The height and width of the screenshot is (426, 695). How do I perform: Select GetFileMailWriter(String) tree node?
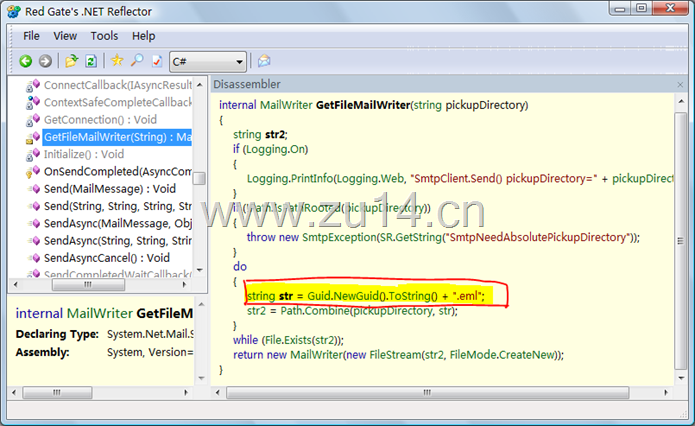click(117, 137)
